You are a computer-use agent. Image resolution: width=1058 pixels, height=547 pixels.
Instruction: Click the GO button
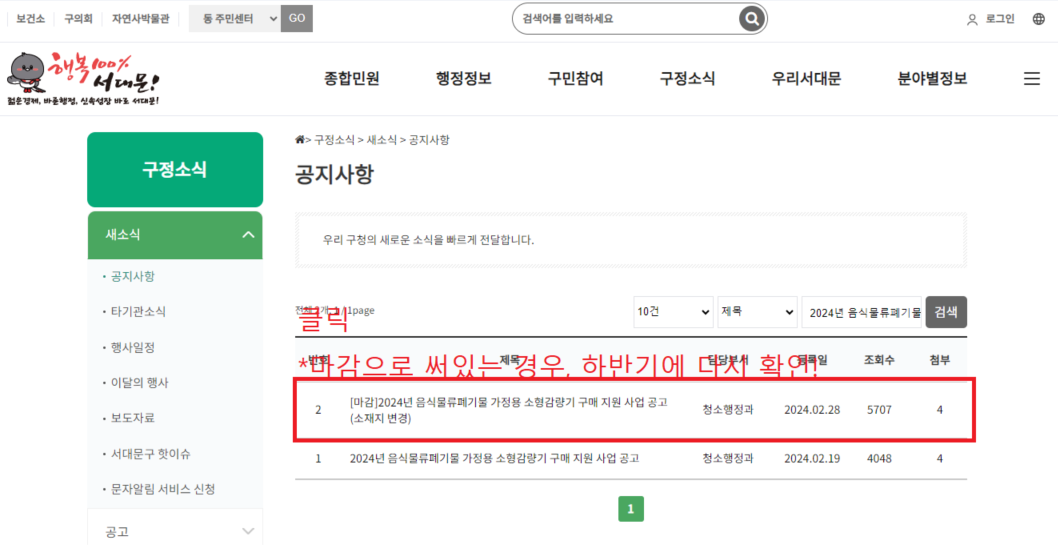(x=297, y=19)
